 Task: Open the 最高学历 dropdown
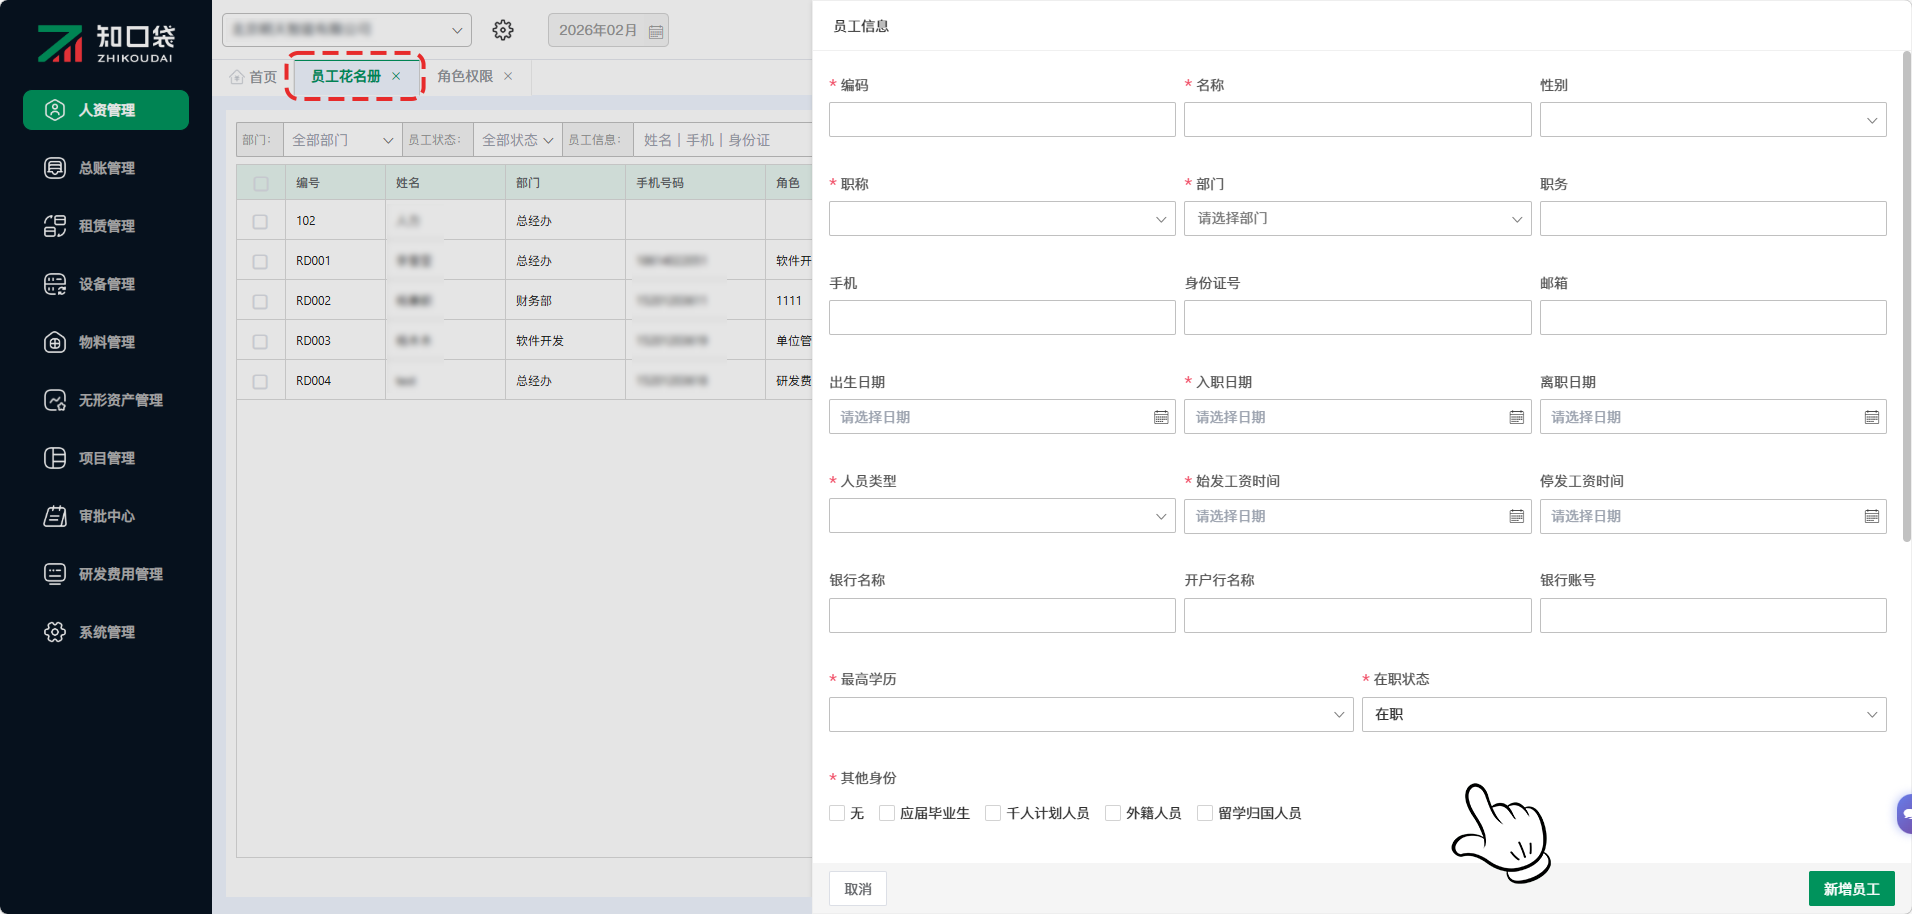click(x=1091, y=714)
